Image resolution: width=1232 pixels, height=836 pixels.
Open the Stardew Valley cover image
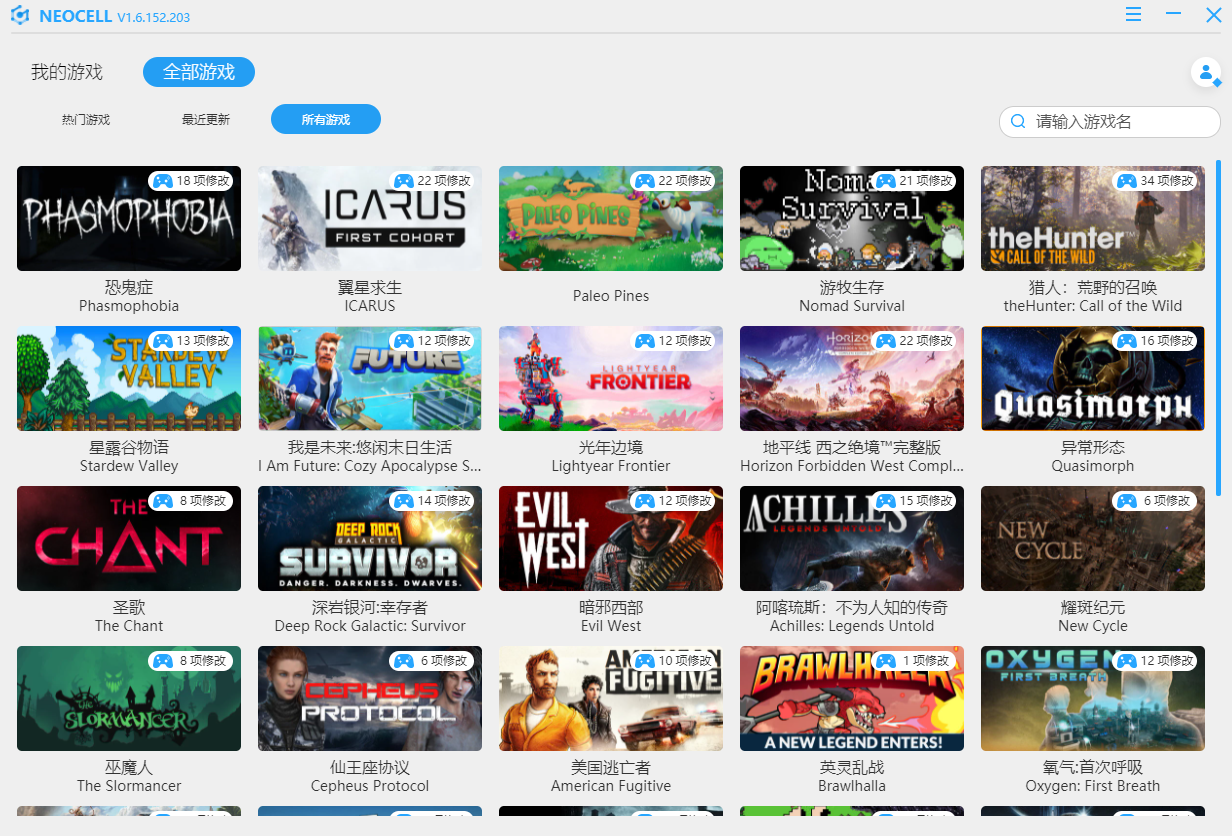point(129,378)
